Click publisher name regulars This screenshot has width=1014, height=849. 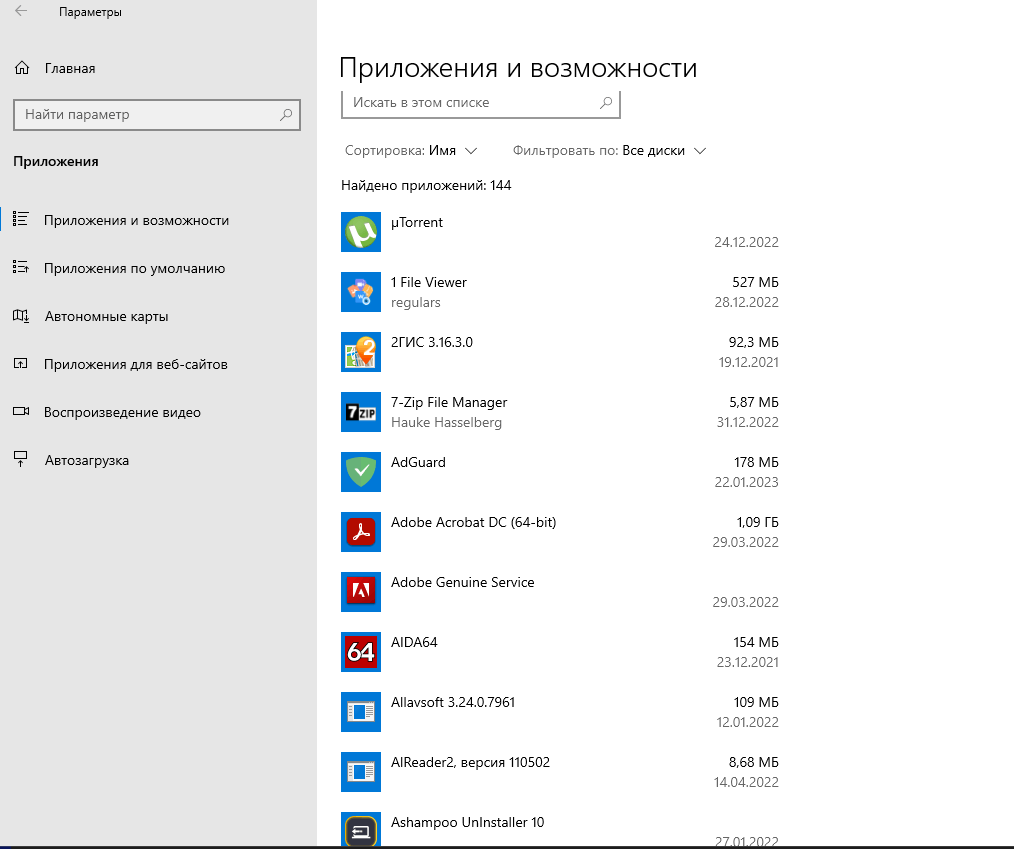[415, 303]
